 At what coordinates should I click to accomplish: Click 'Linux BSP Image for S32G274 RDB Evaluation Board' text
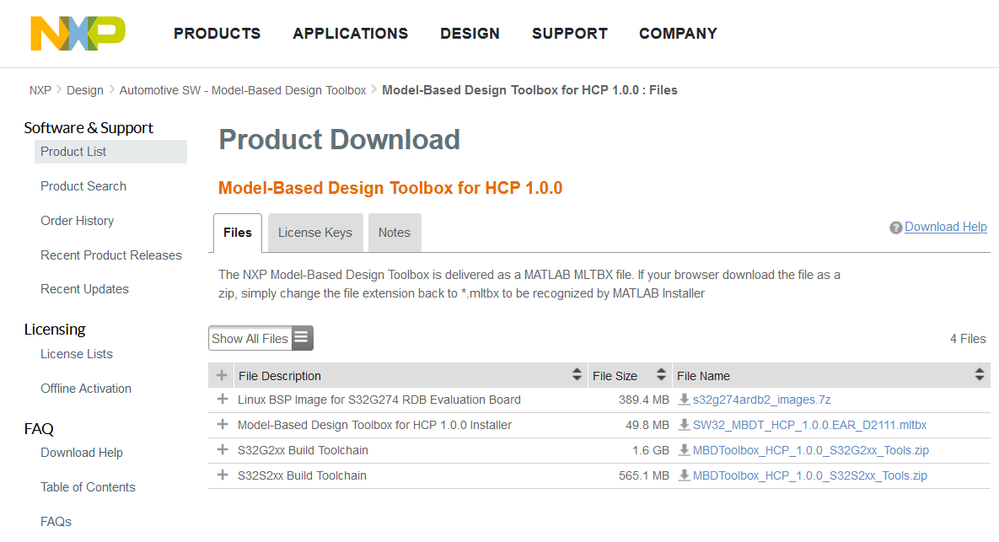(379, 400)
